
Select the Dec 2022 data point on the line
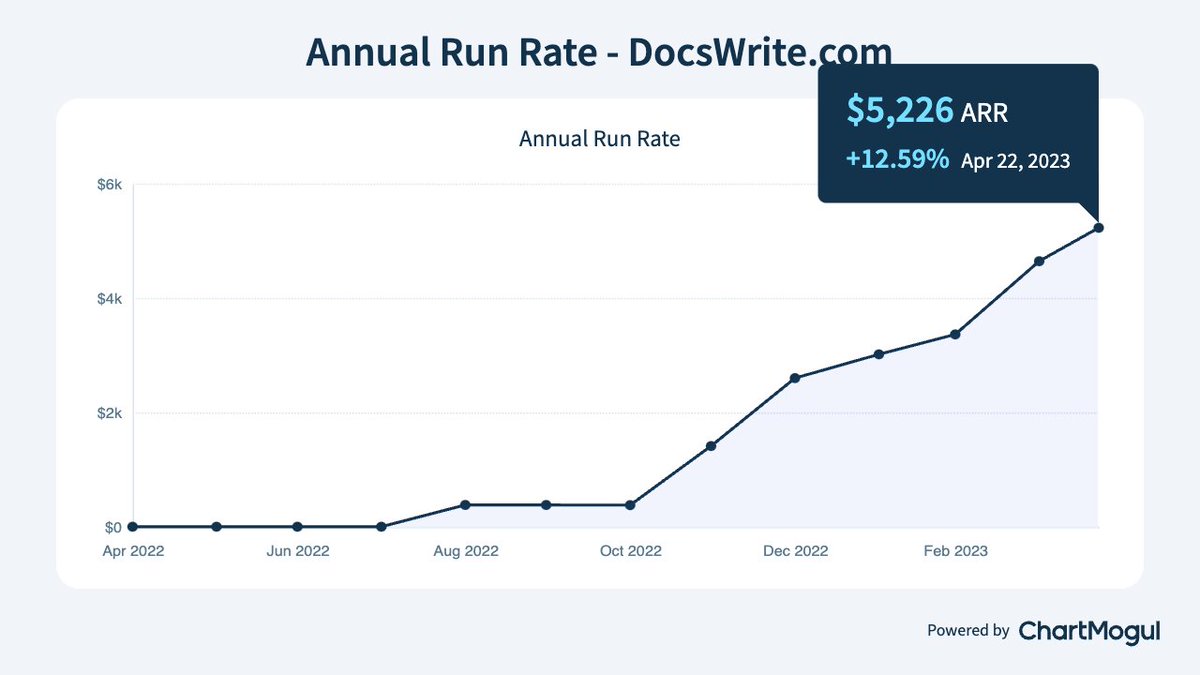coord(794,378)
